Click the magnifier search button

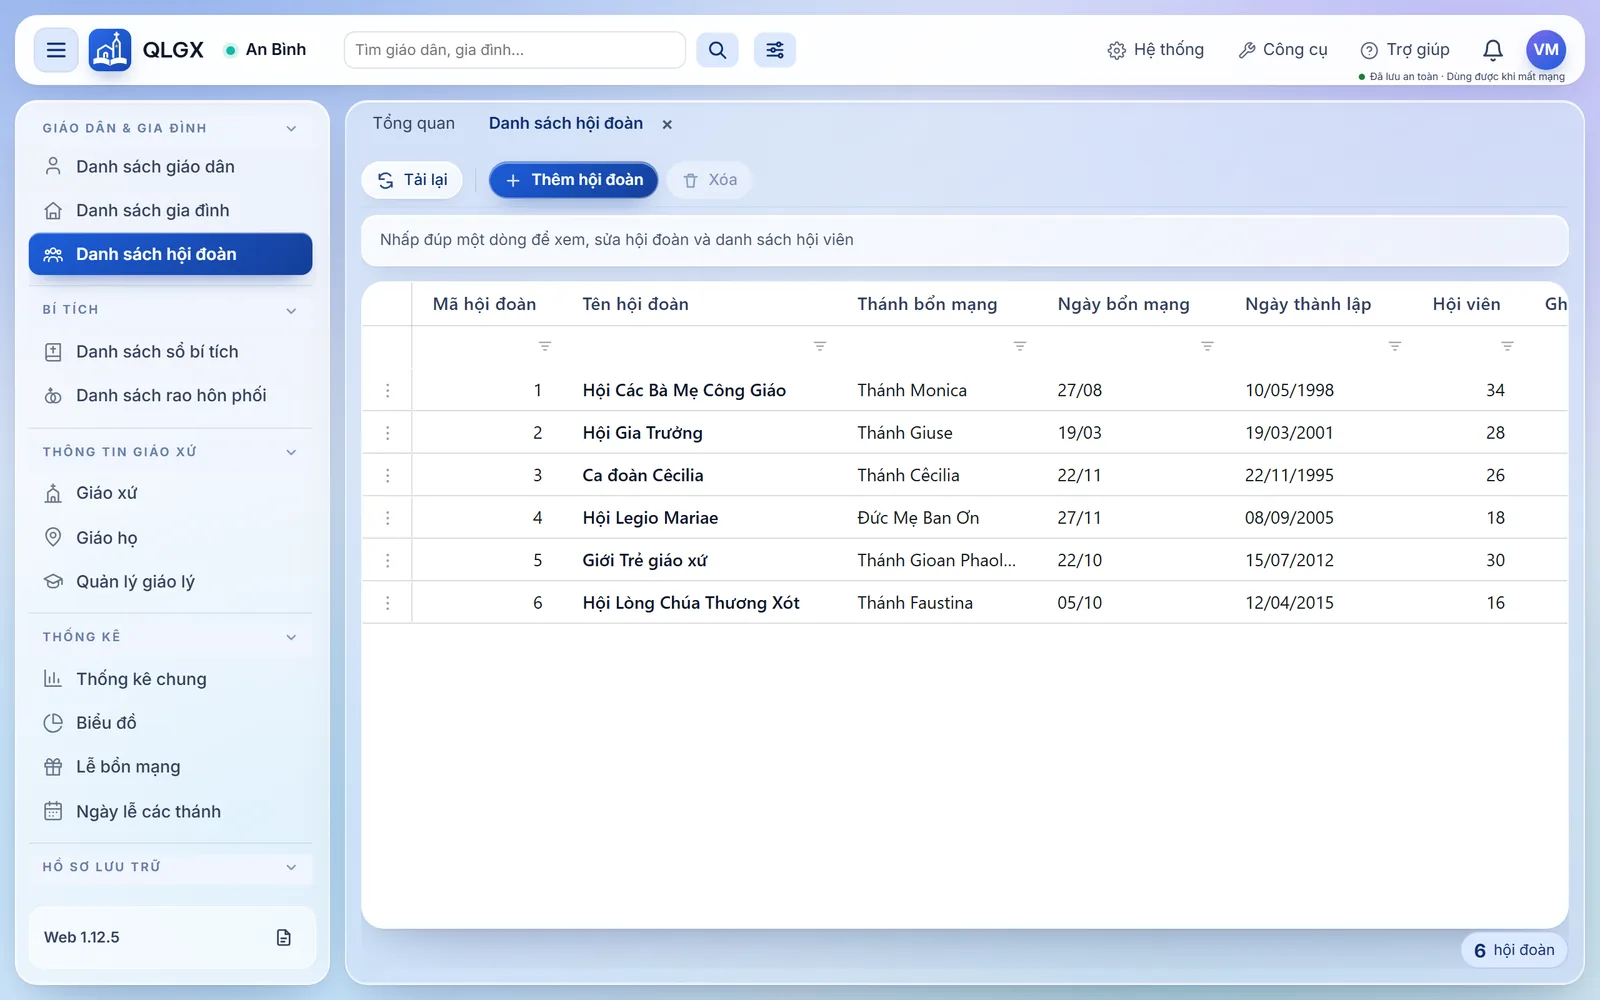[x=717, y=50]
